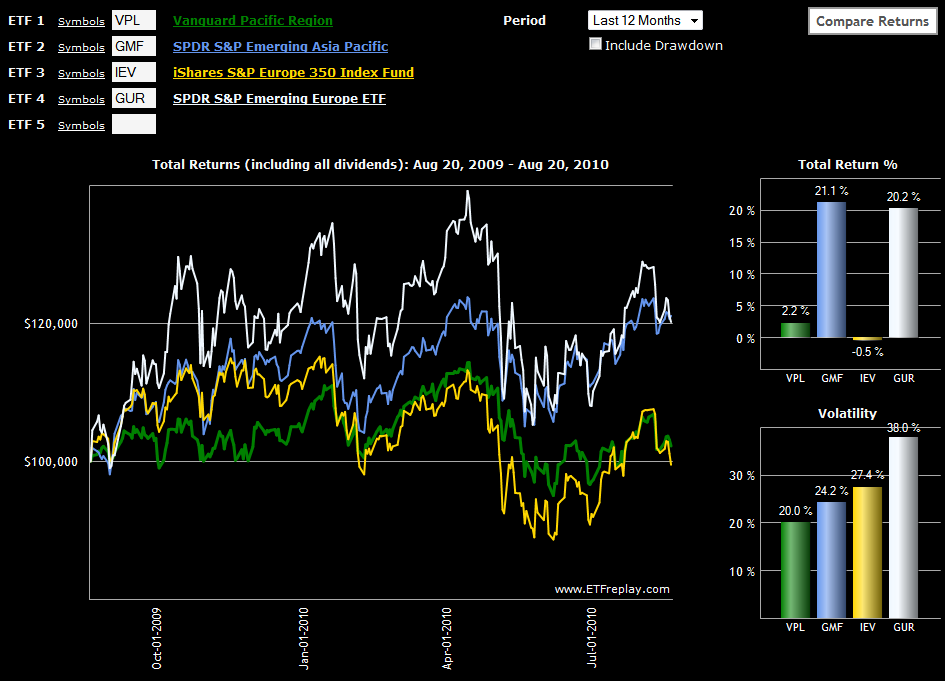Click the GUR 38.0% volatility bar
This screenshot has width=945, height=681.
pos(903,527)
